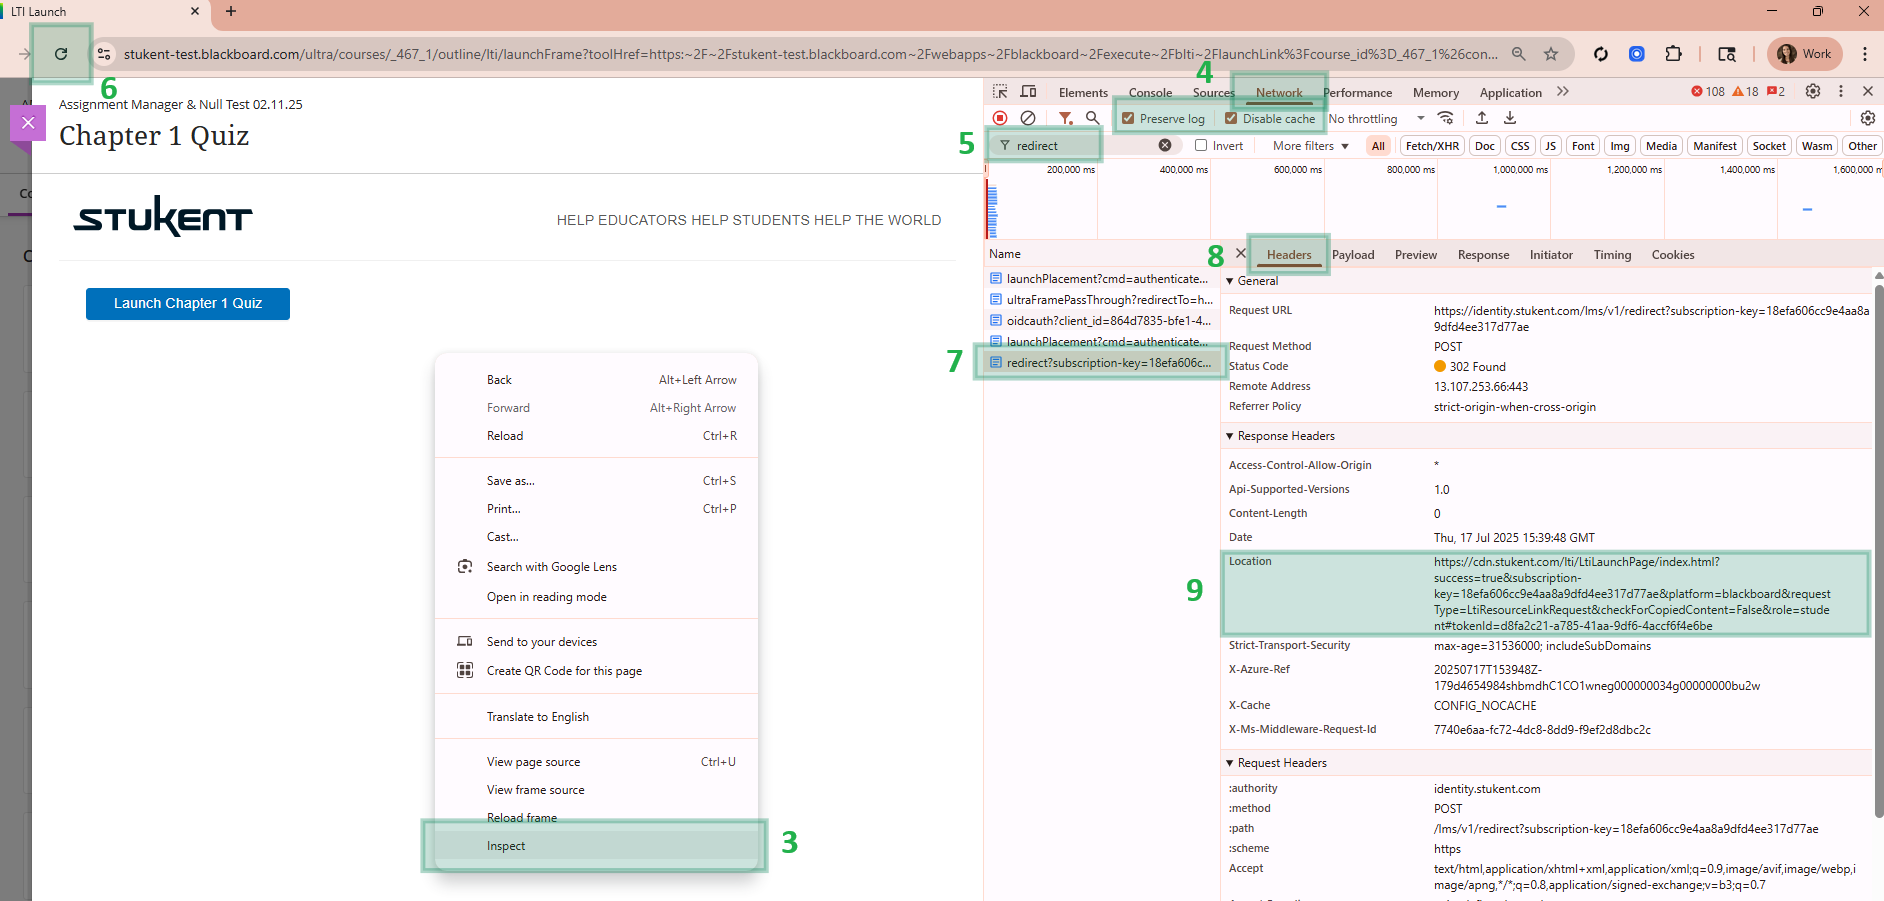Open network conditions wifi icon

(1446, 118)
